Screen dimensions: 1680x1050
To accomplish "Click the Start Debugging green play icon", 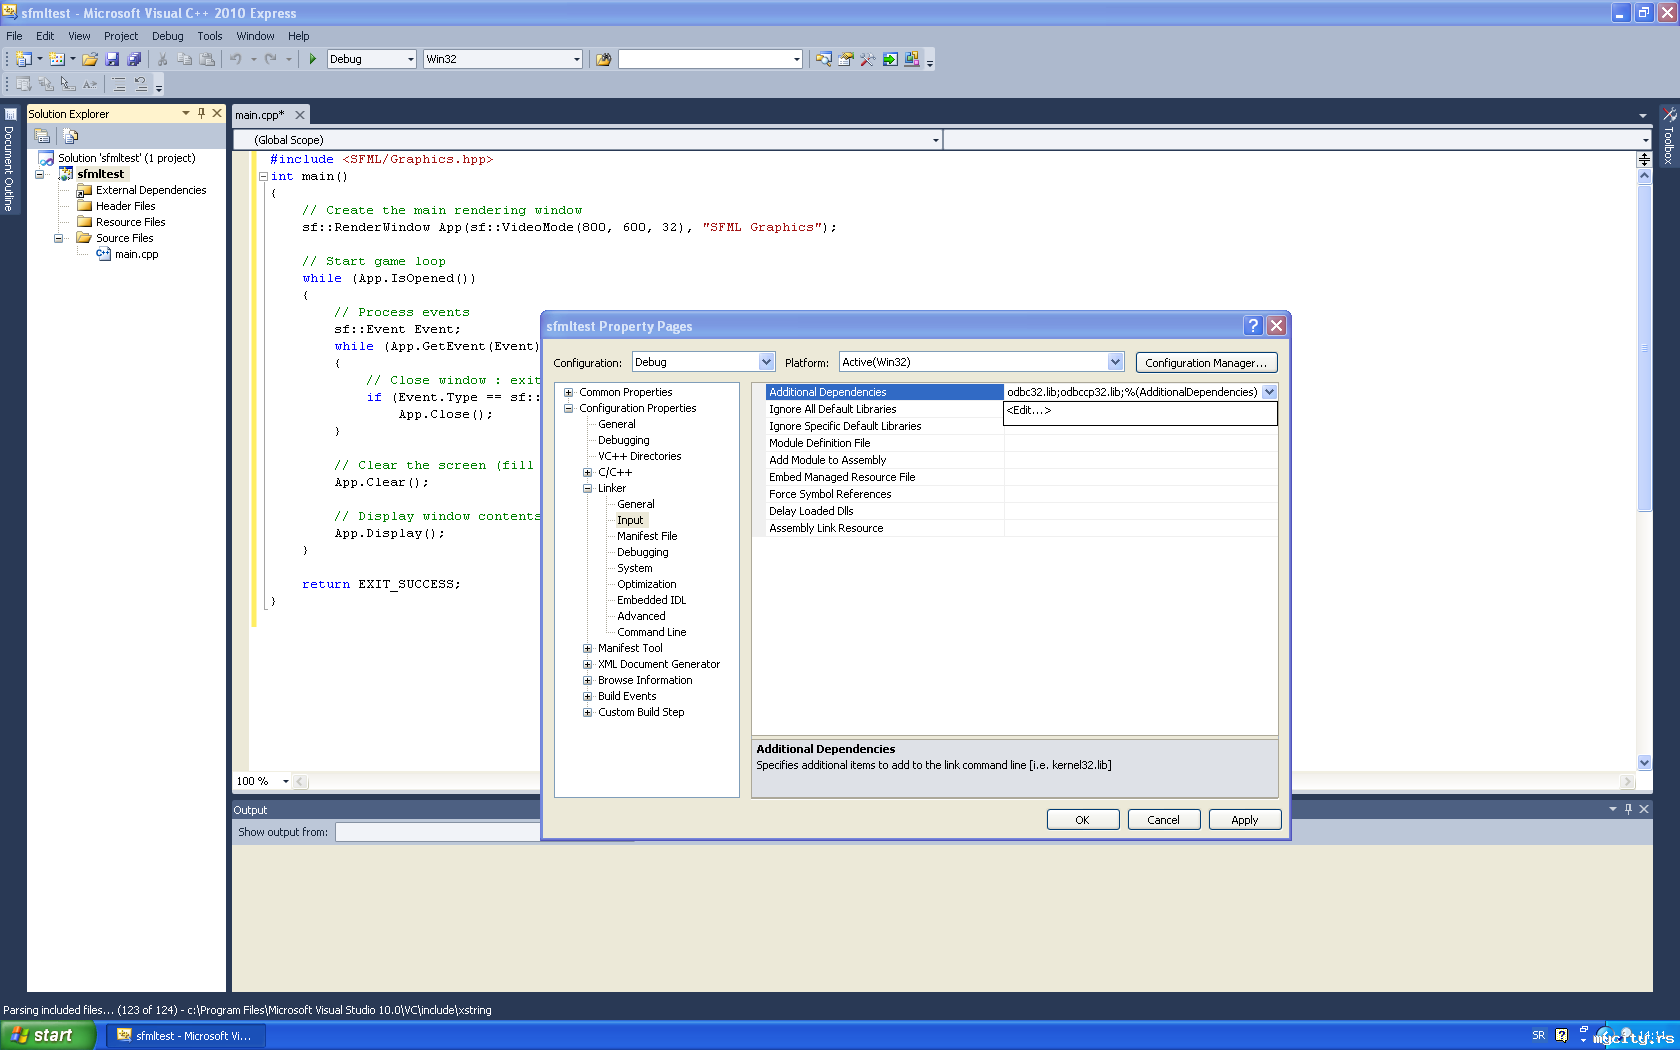I will click(x=313, y=59).
